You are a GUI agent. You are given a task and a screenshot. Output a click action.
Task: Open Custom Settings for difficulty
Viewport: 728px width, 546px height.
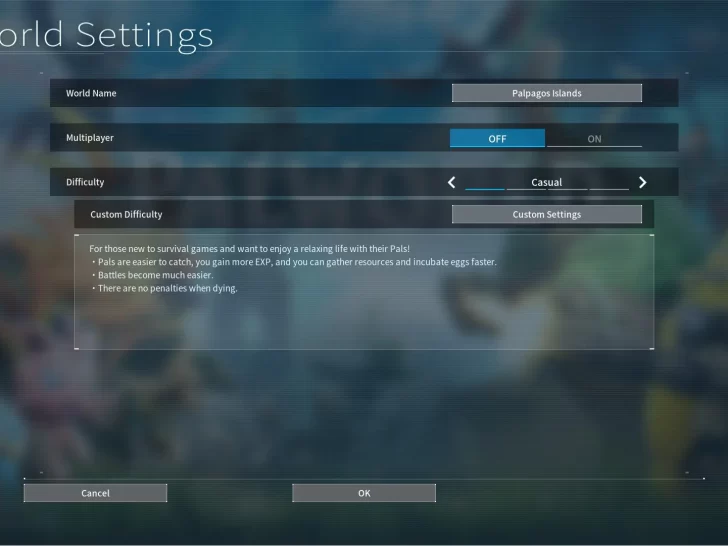point(546,214)
